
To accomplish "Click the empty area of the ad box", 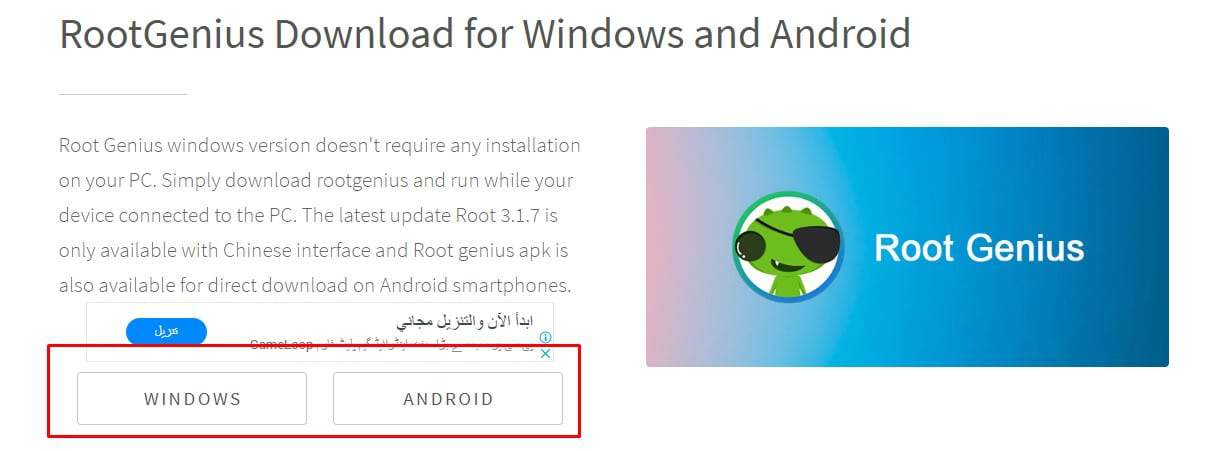I will click(x=300, y=325).
